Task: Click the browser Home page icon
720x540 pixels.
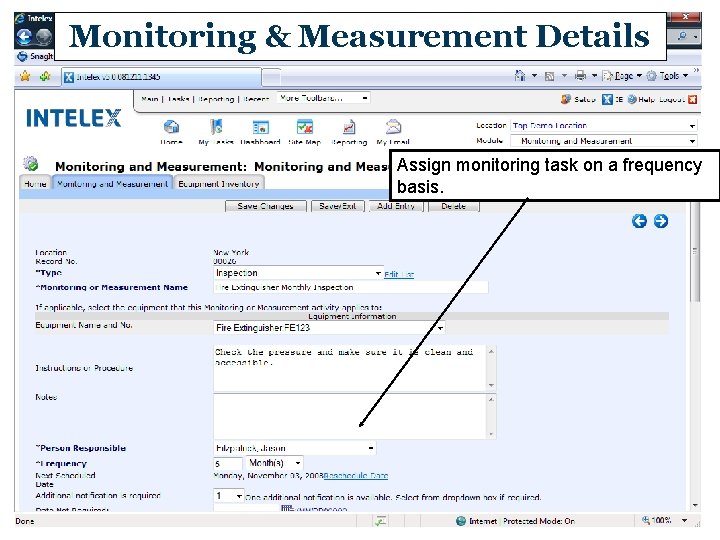Action: tap(520, 76)
